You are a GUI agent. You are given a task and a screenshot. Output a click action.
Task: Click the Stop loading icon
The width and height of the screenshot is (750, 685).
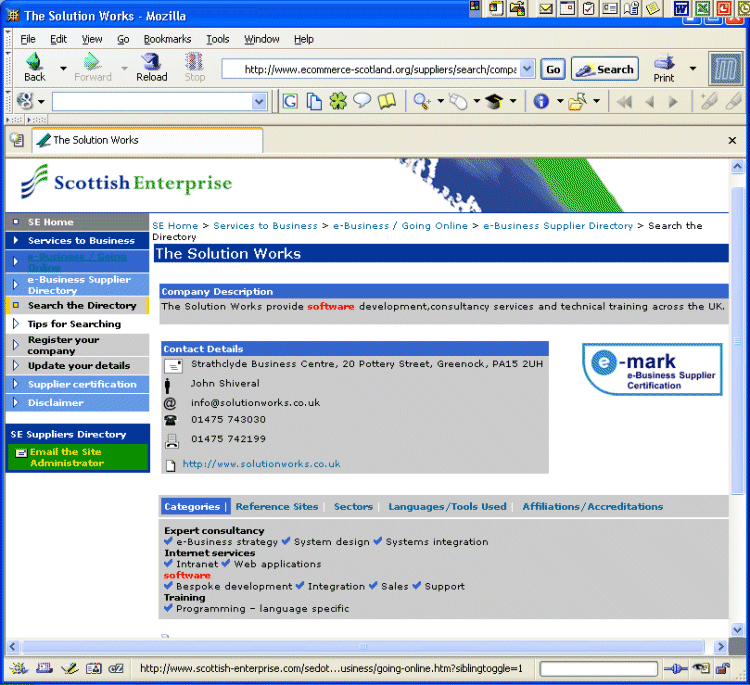tap(195, 67)
